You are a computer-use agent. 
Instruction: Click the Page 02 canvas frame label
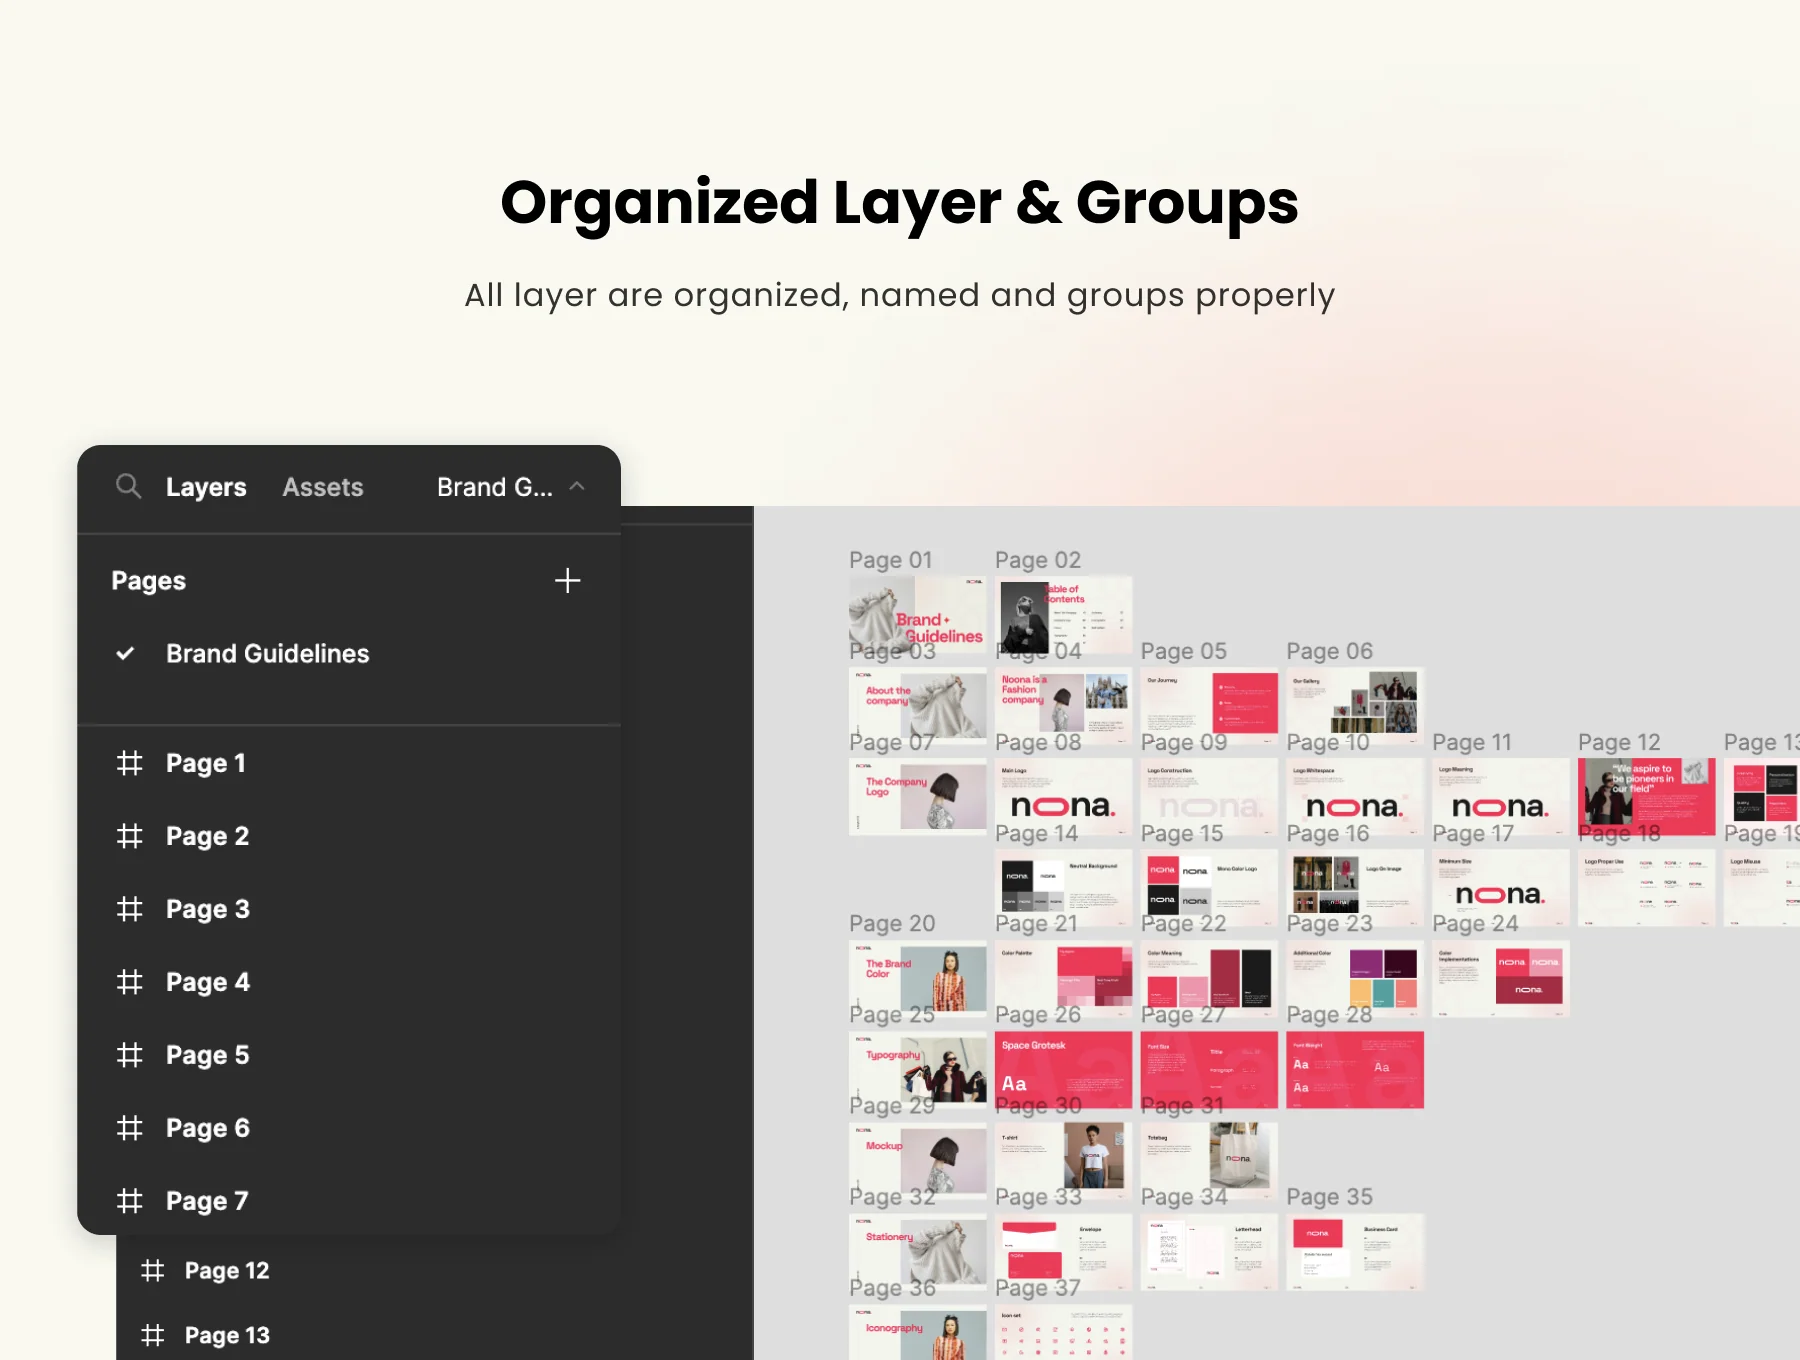coord(1038,560)
